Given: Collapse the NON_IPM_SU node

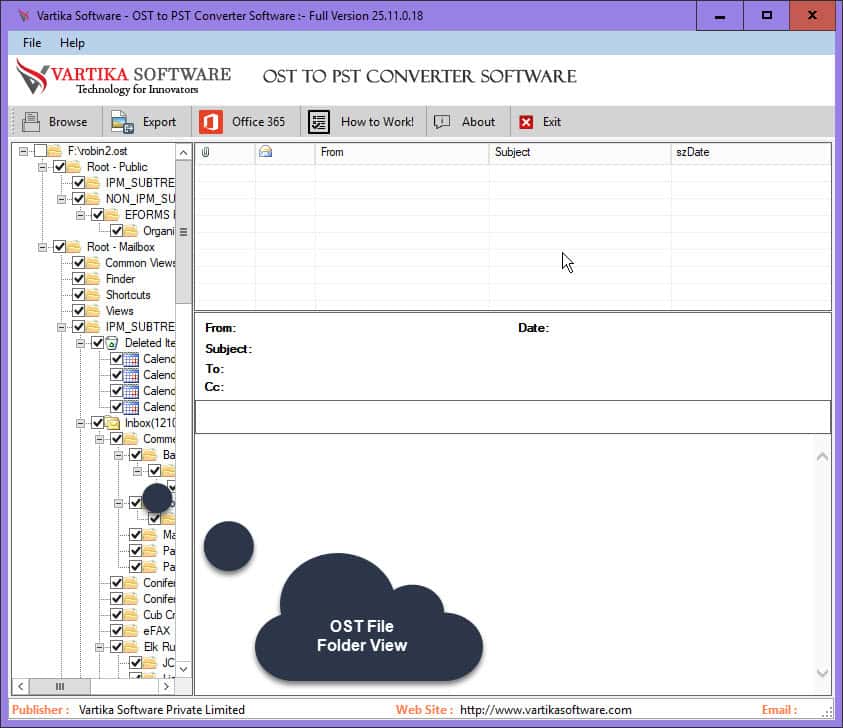Looking at the screenshot, I should pyautogui.click(x=61, y=199).
